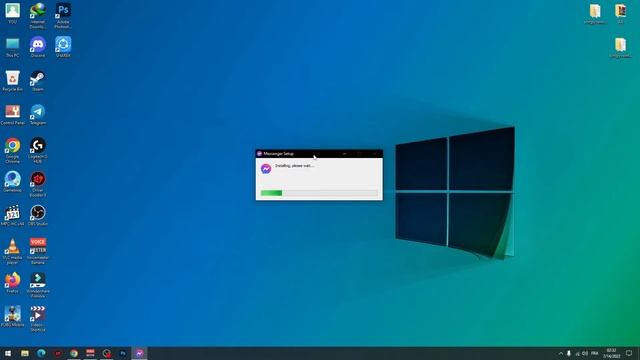Select the MPC-HC x64 desktop icon
This screenshot has height=360, width=640.
[12, 216]
